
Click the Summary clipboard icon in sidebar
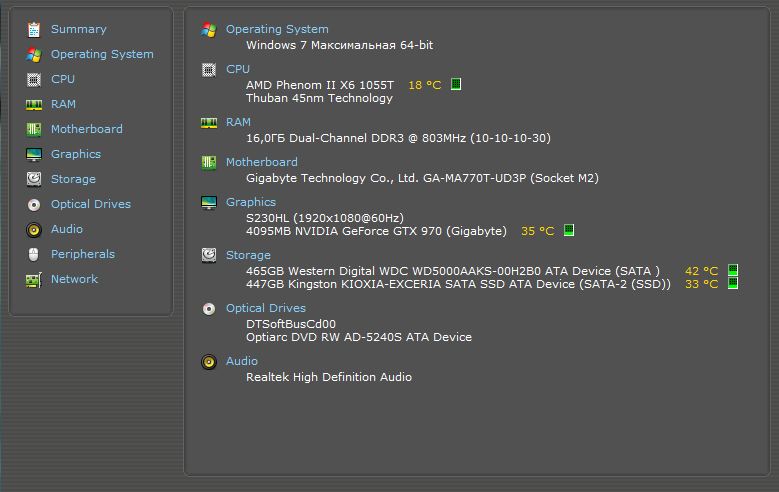[x=34, y=30]
